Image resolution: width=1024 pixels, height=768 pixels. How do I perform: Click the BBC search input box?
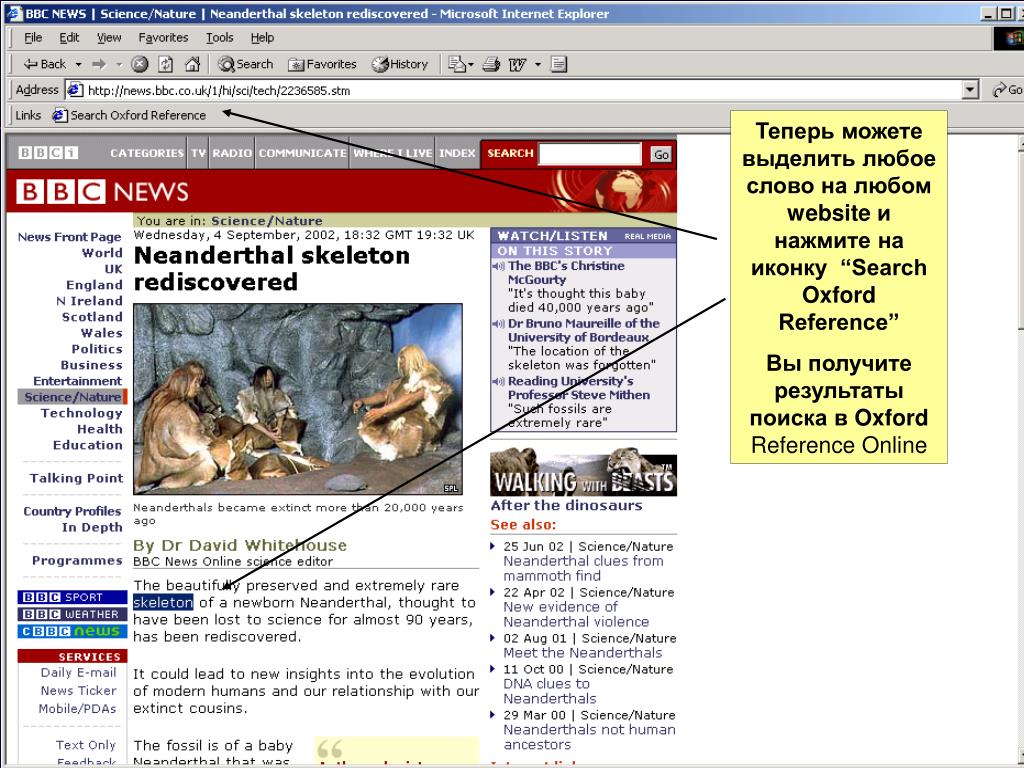[x=590, y=153]
